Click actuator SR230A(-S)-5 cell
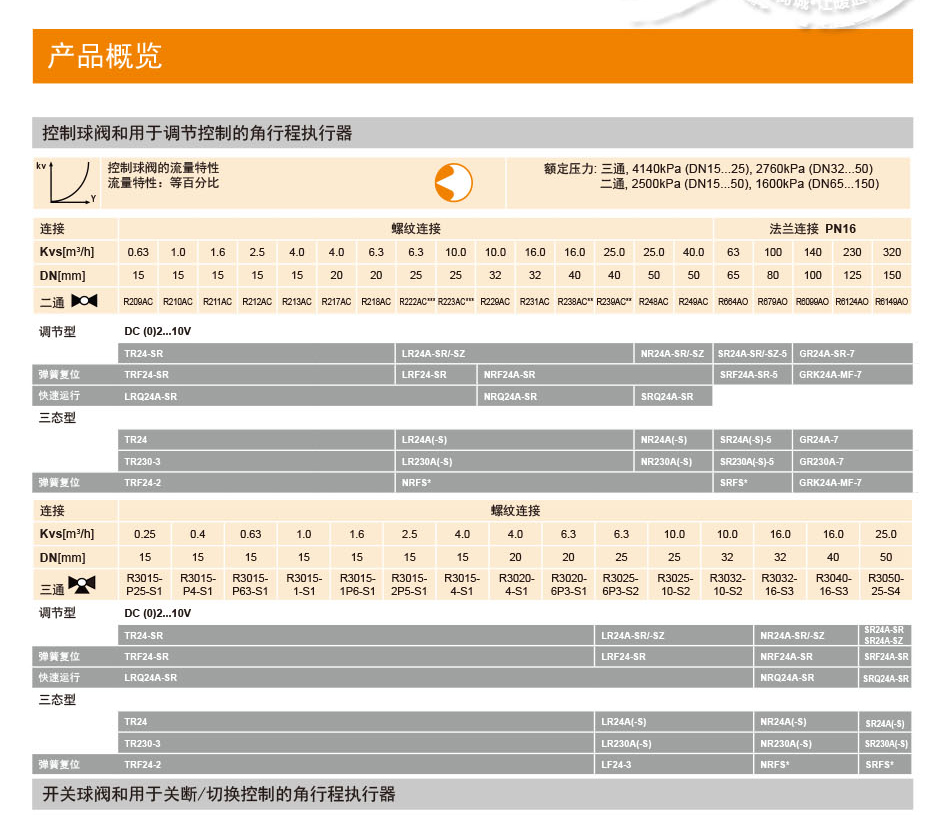This screenshot has height=815, width=940. (752, 462)
